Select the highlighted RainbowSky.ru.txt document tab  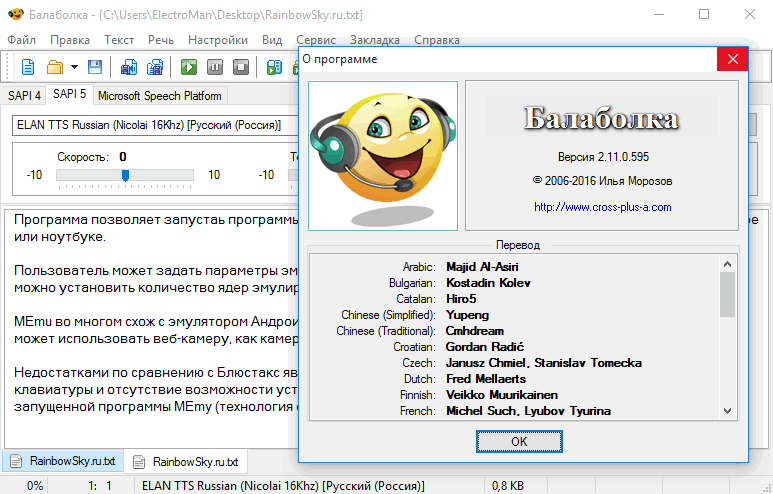pos(63,461)
